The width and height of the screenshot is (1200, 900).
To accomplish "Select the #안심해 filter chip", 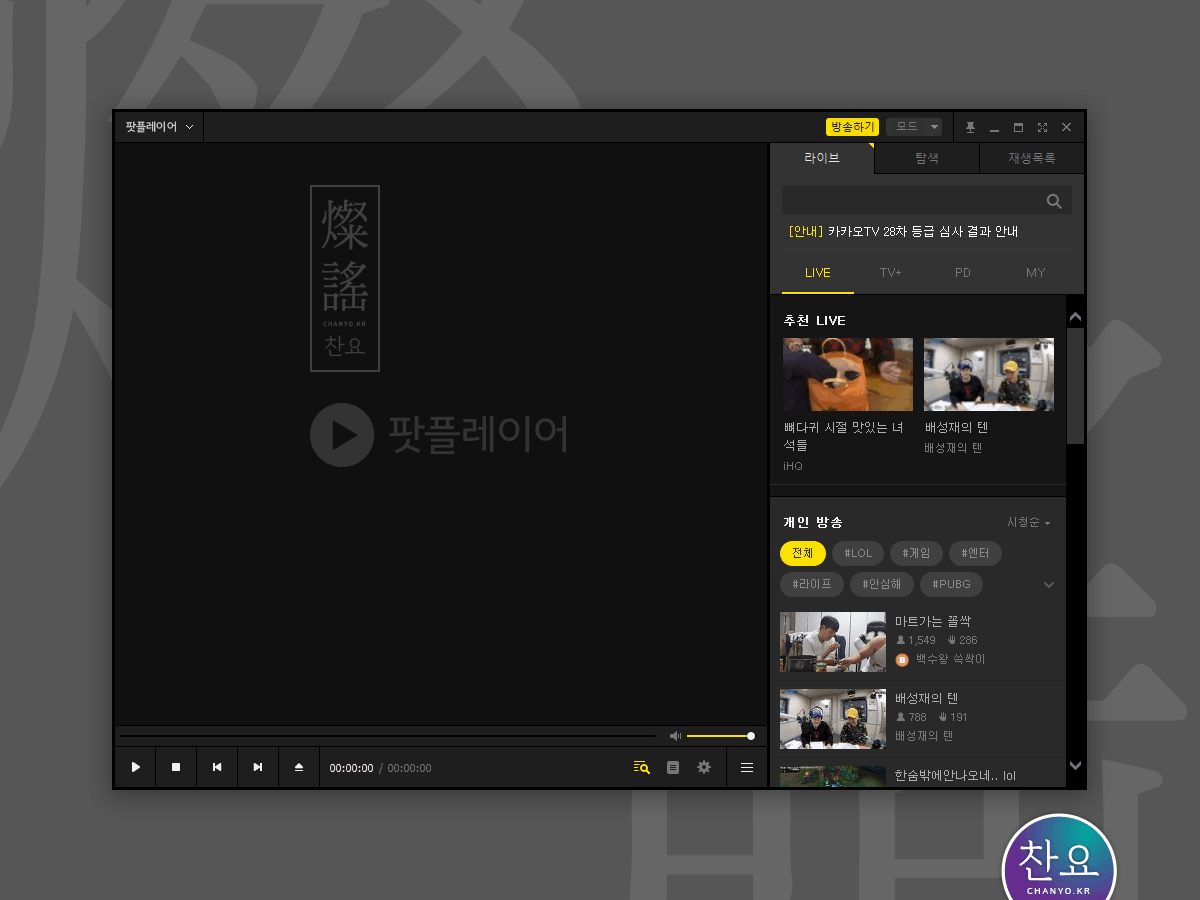I will point(882,584).
